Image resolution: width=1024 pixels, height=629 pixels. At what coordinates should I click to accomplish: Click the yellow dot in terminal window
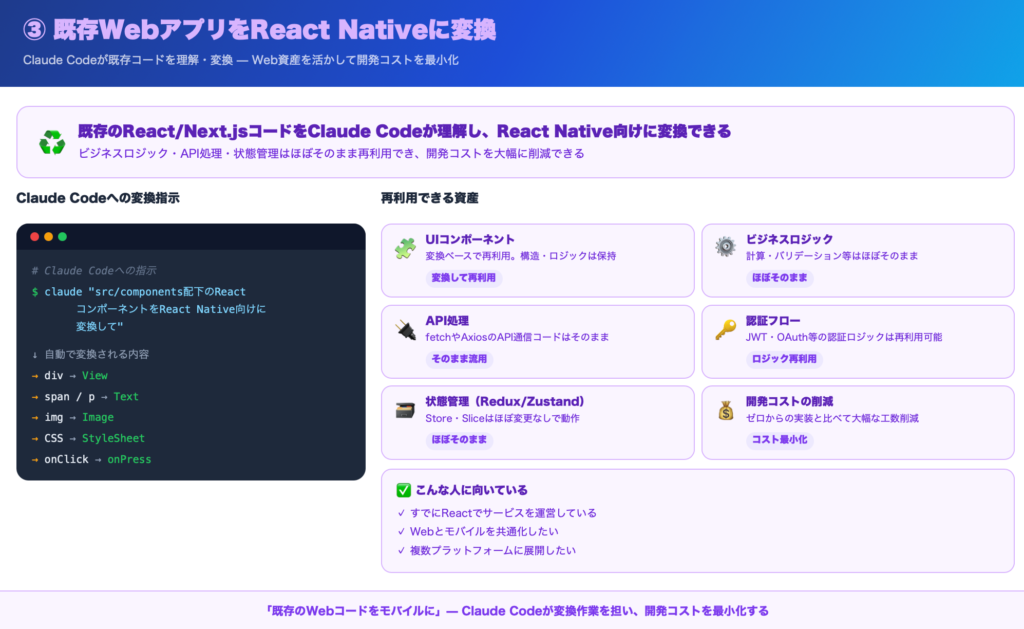click(x=48, y=237)
